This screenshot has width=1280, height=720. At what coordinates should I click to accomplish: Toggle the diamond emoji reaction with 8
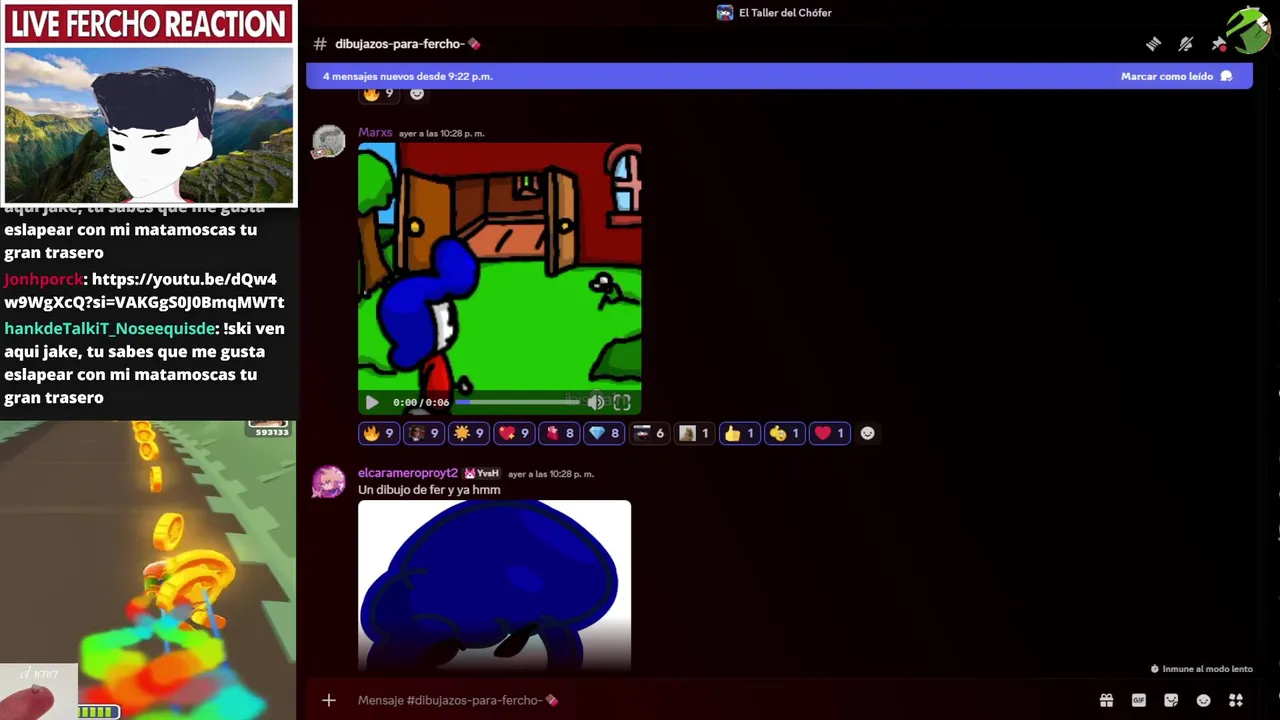tap(604, 433)
